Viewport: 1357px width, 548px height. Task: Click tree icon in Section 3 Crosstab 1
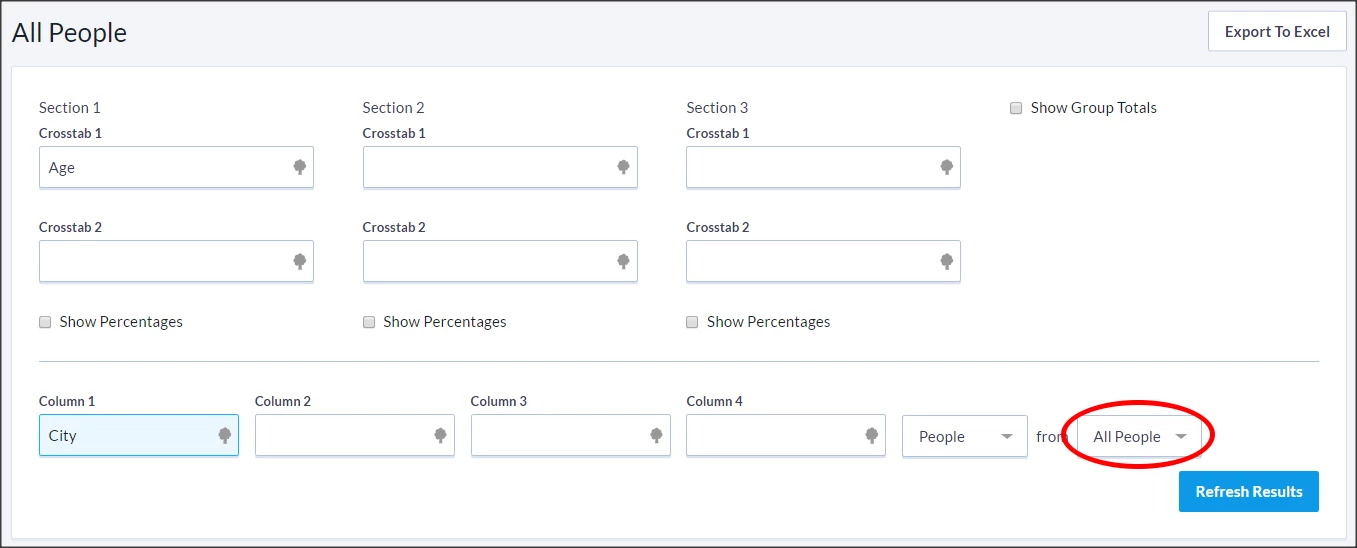[947, 167]
